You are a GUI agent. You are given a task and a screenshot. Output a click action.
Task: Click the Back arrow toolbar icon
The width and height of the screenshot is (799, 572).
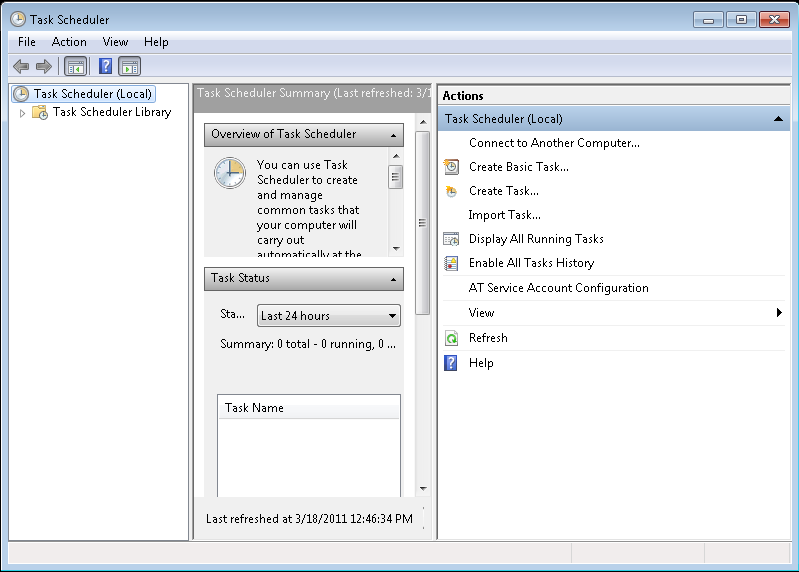point(21,66)
